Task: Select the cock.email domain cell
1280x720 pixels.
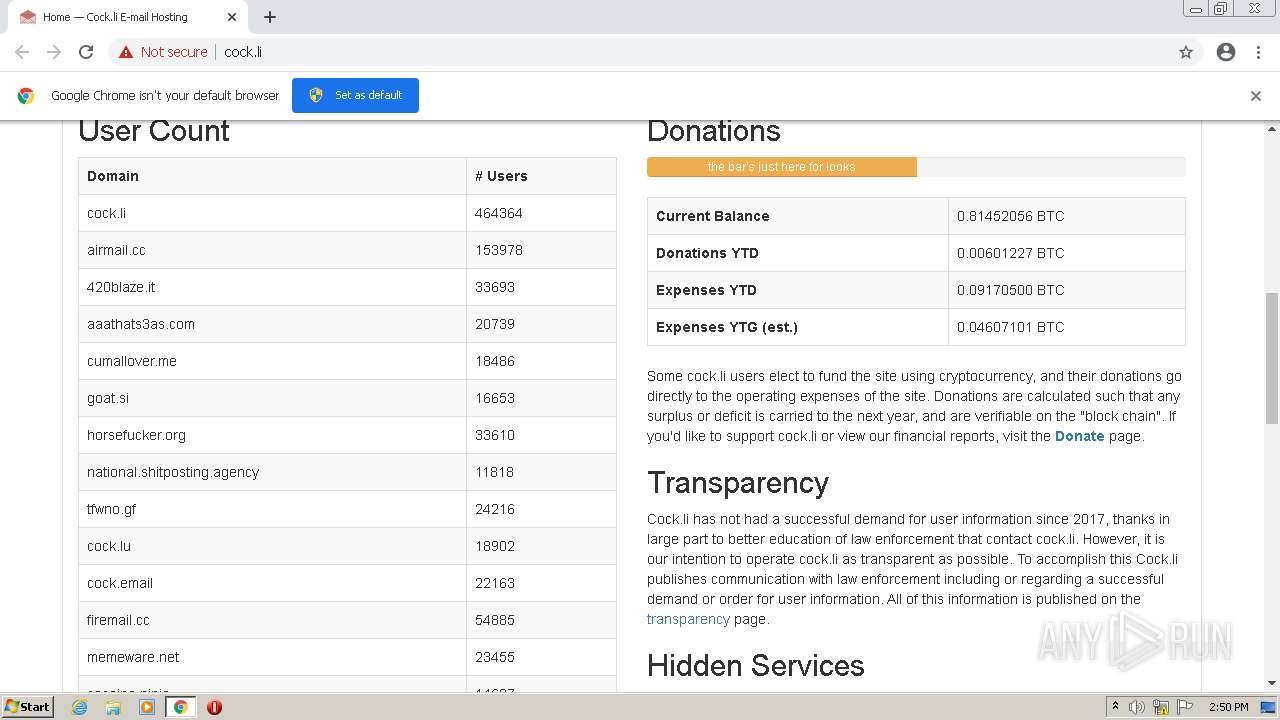Action: point(272,583)
